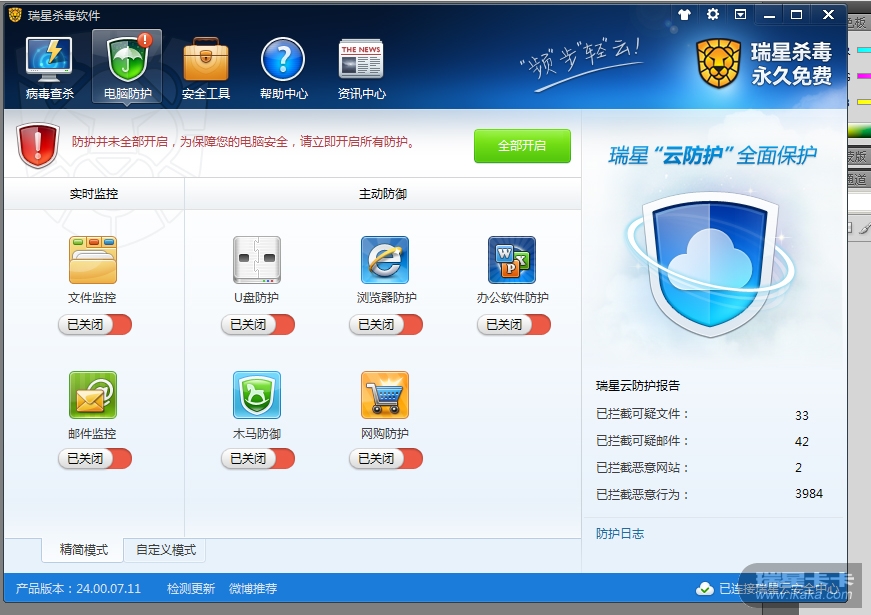The height and width of the screenshot is (615, 871).
Task: Click the 已拦截恶意网站 count 2
Action: (798, 468)
